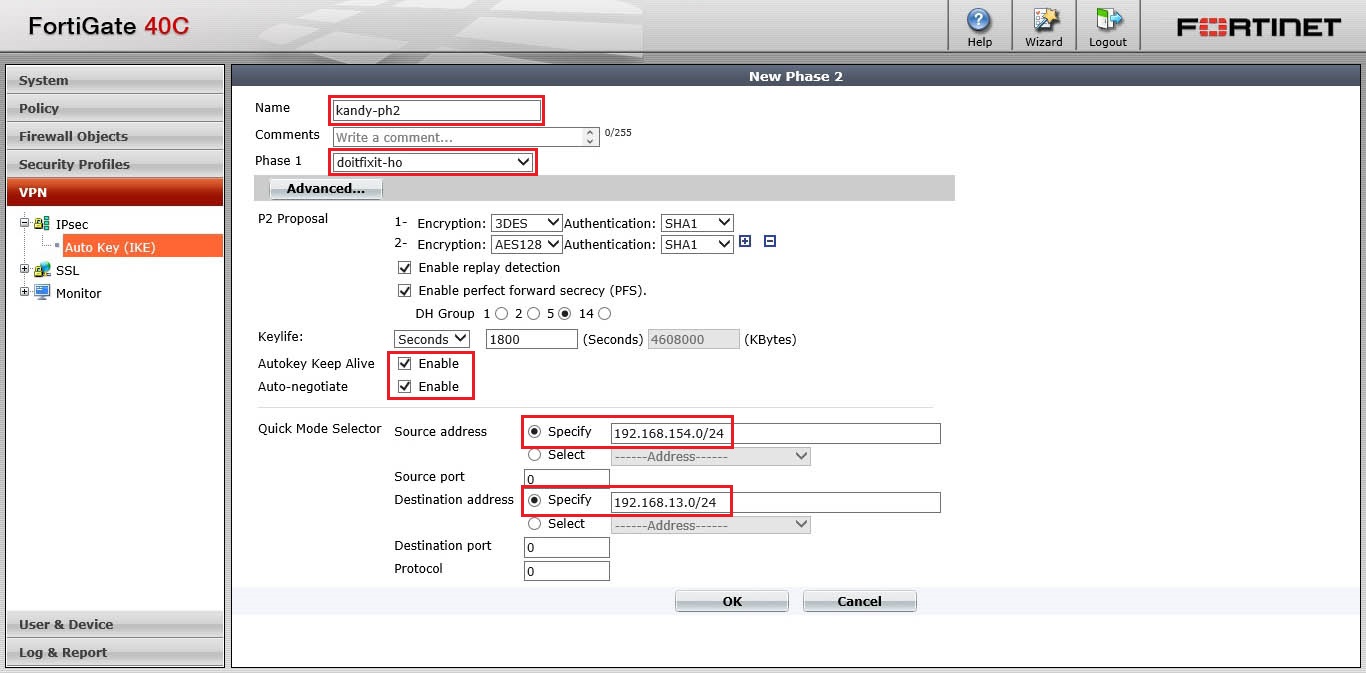
Task: Click the IPsec network icon in tree
Action: coord(42,224)
